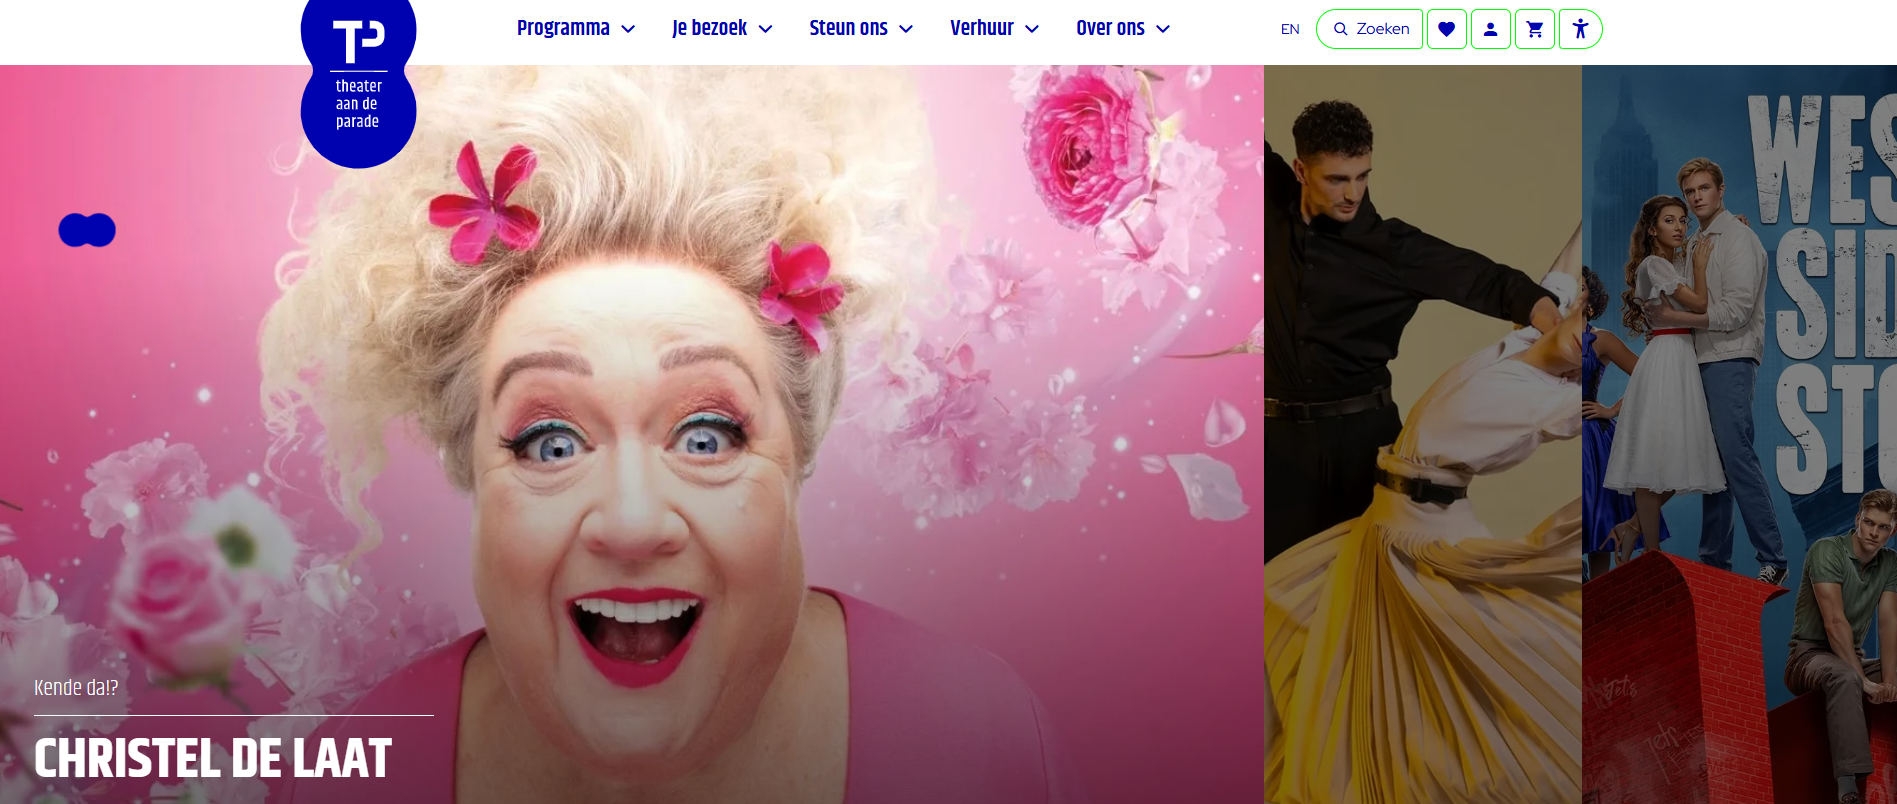Select the Verhuur menu item

981,28
